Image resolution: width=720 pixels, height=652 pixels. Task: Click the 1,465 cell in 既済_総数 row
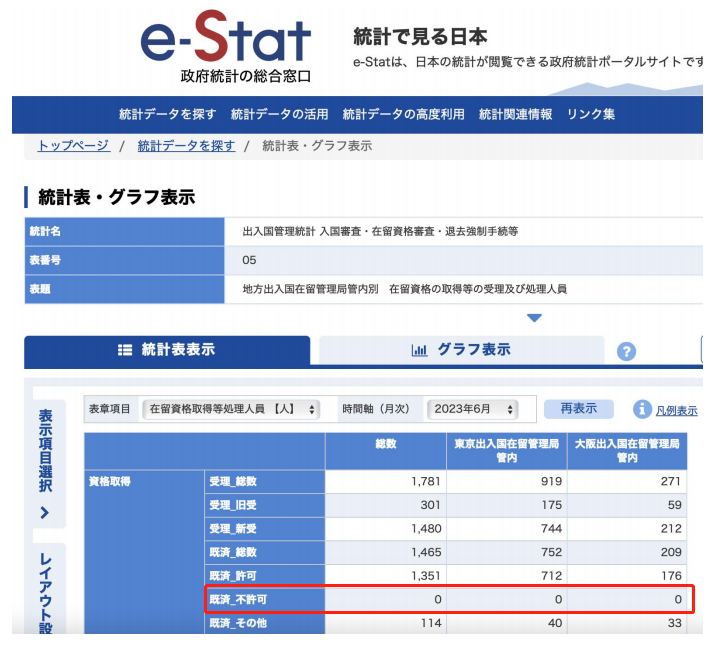(386, 552)
